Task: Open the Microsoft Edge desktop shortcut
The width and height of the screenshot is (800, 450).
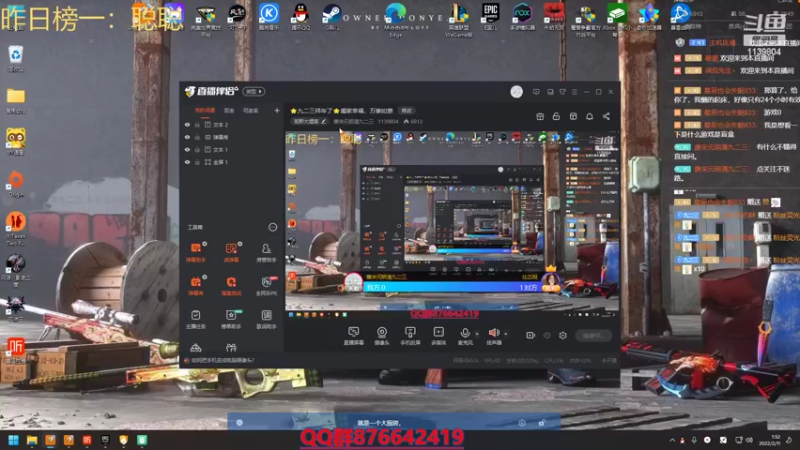Action: click(396, 19)
